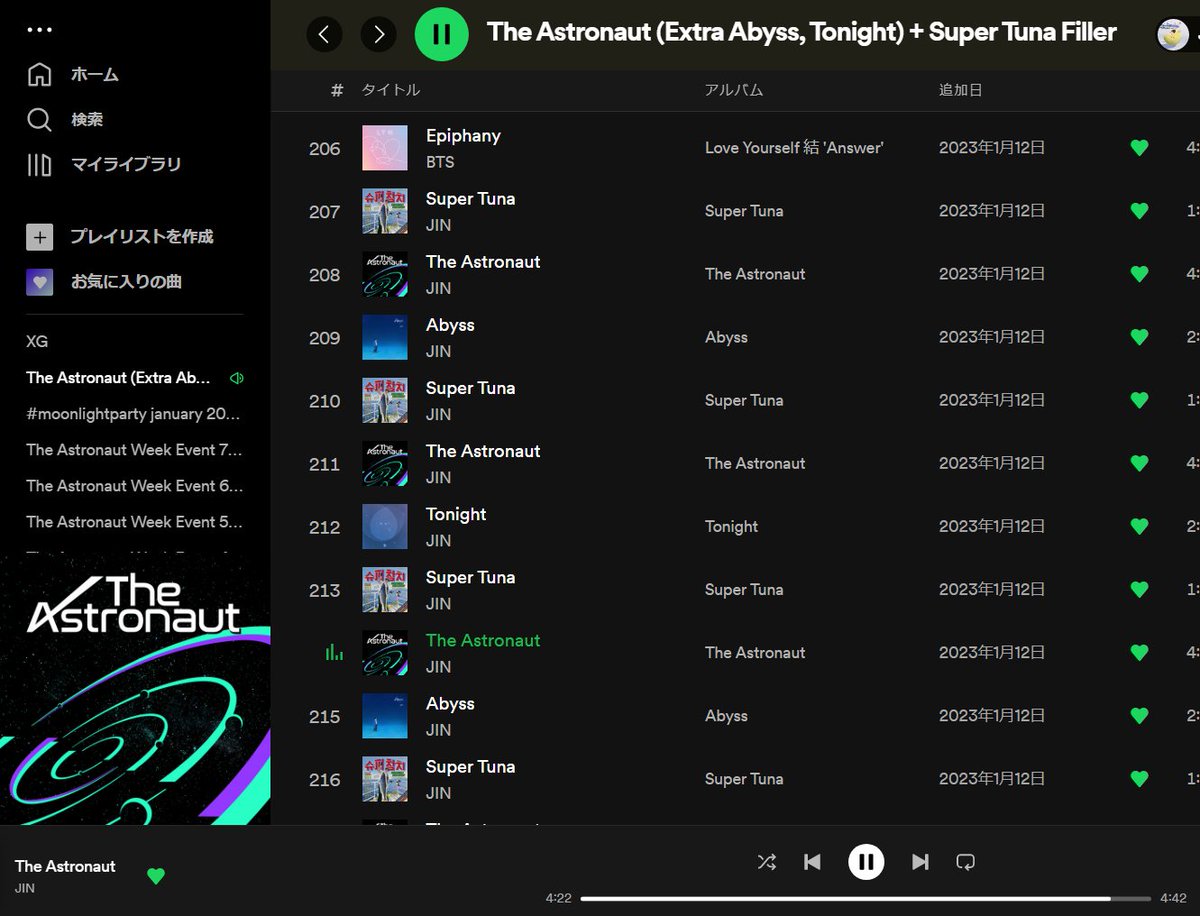
Task: Click プレイリストを作成 plus icon
Action: coord(39,237)
